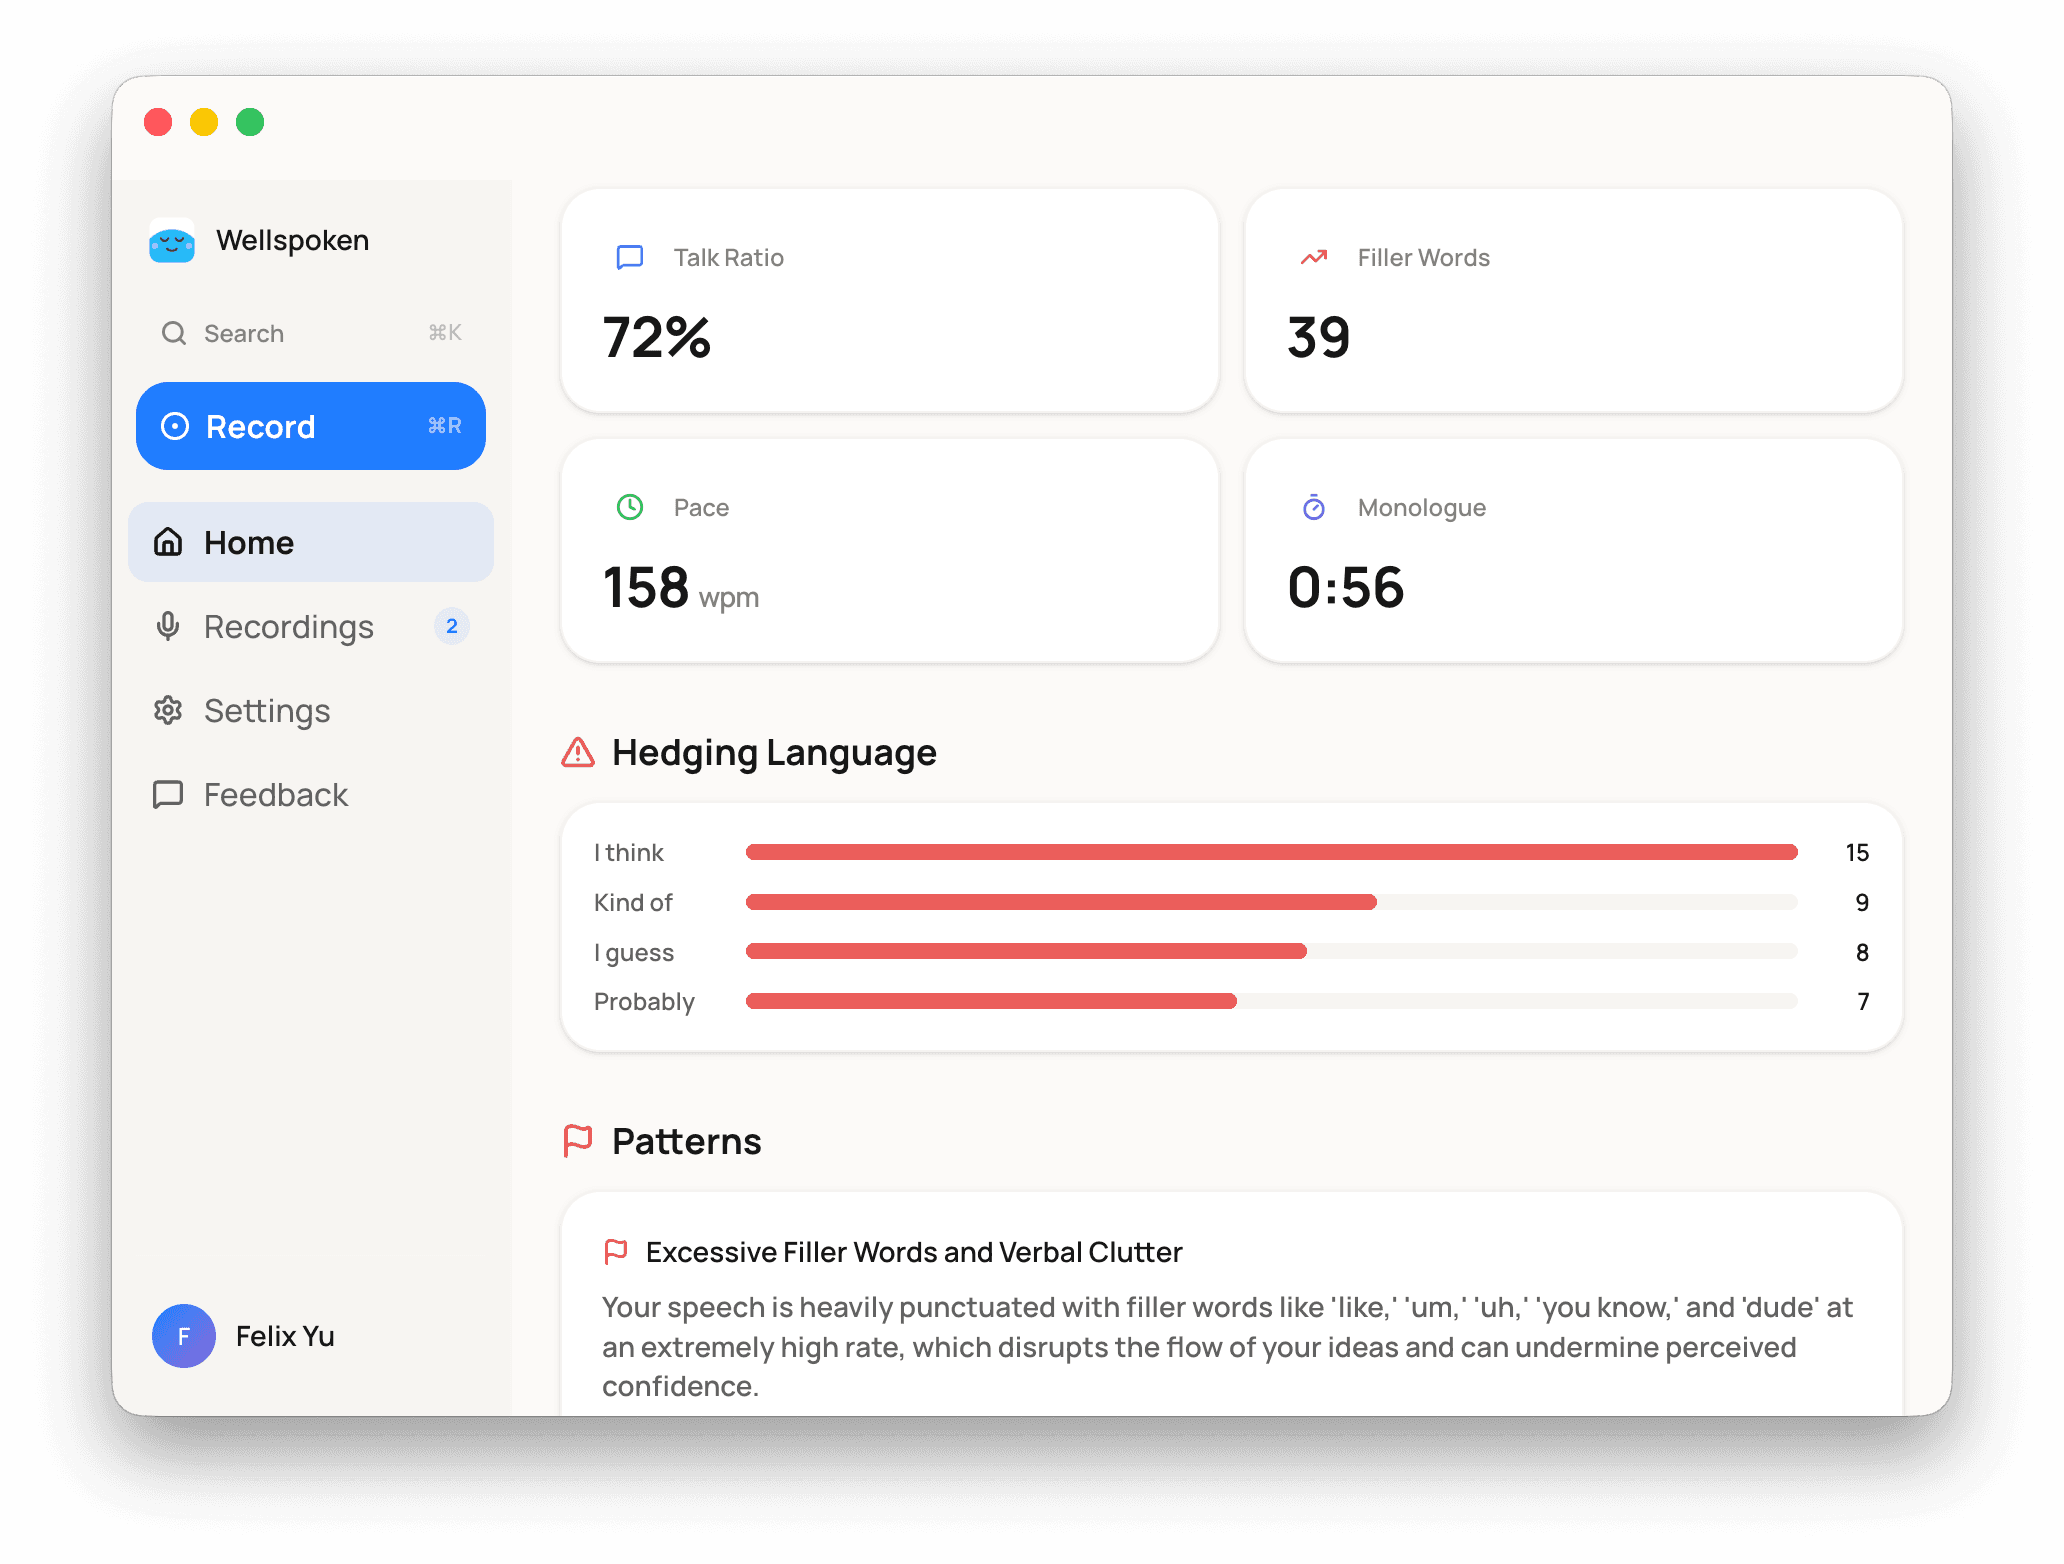This screenshot has width=2064, height=1564.
Task: Click the Excessive Filler Words pattern card
Action: point(1230,1320)
